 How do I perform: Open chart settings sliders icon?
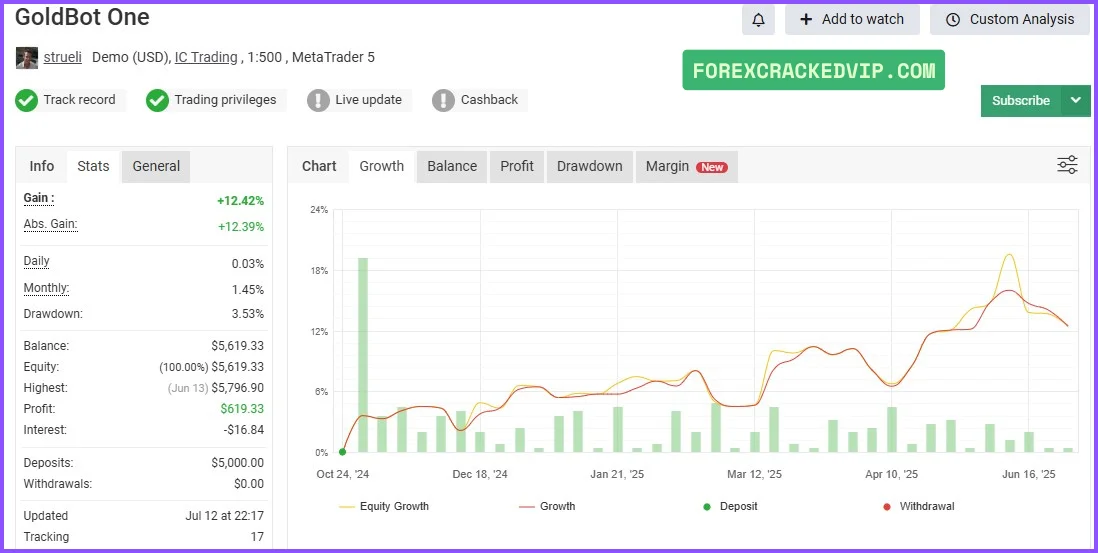tap(1067, 166)
